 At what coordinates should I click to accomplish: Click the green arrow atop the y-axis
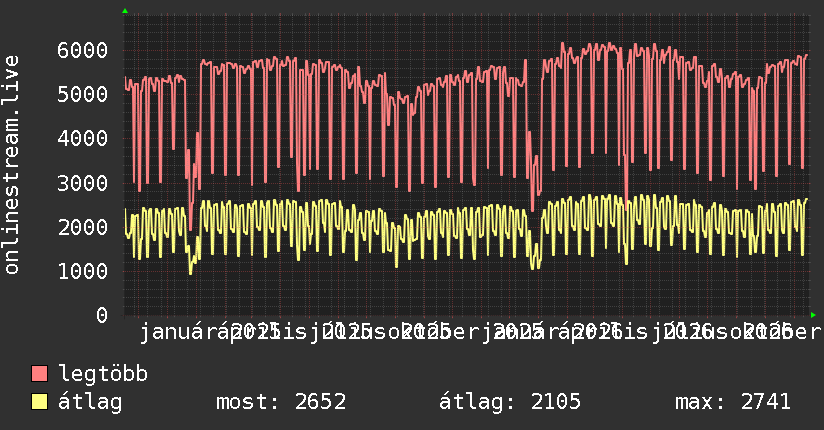[125, 11]
